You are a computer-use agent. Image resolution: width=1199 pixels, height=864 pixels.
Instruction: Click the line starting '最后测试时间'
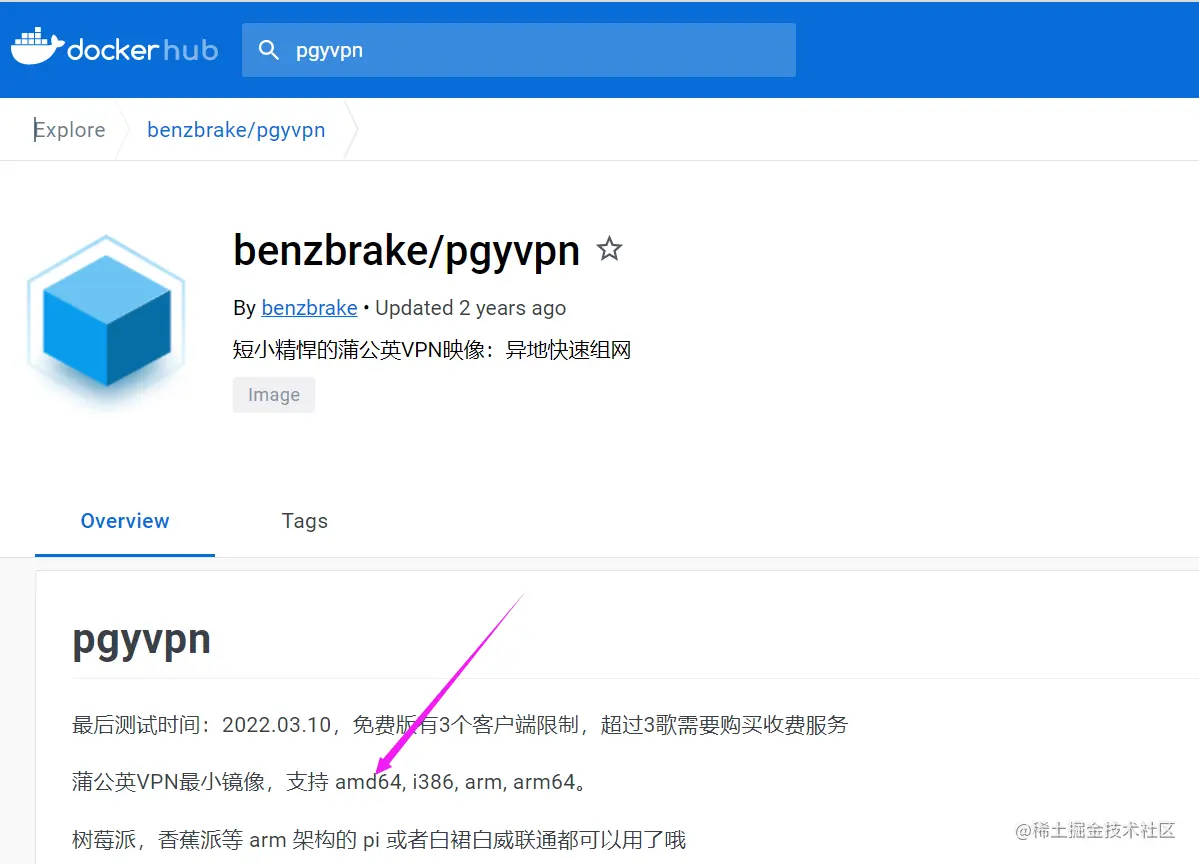460,725
